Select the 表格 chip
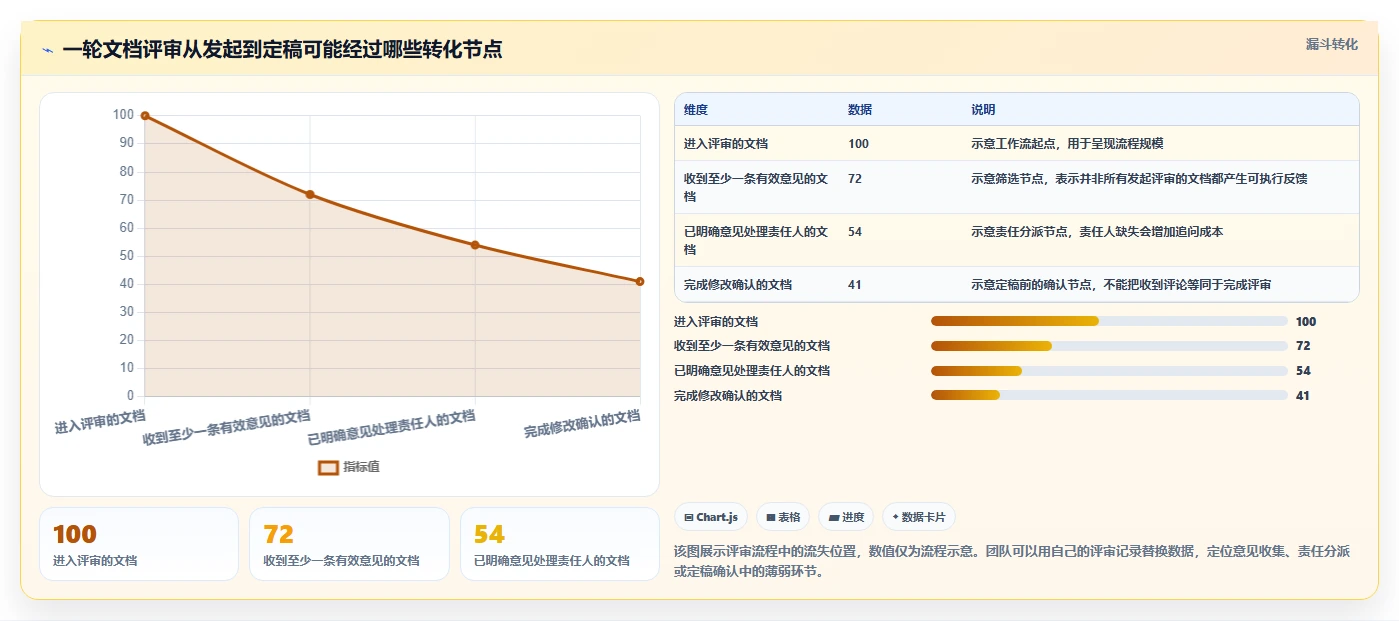The image size is (1399, 621). point(783,517)
